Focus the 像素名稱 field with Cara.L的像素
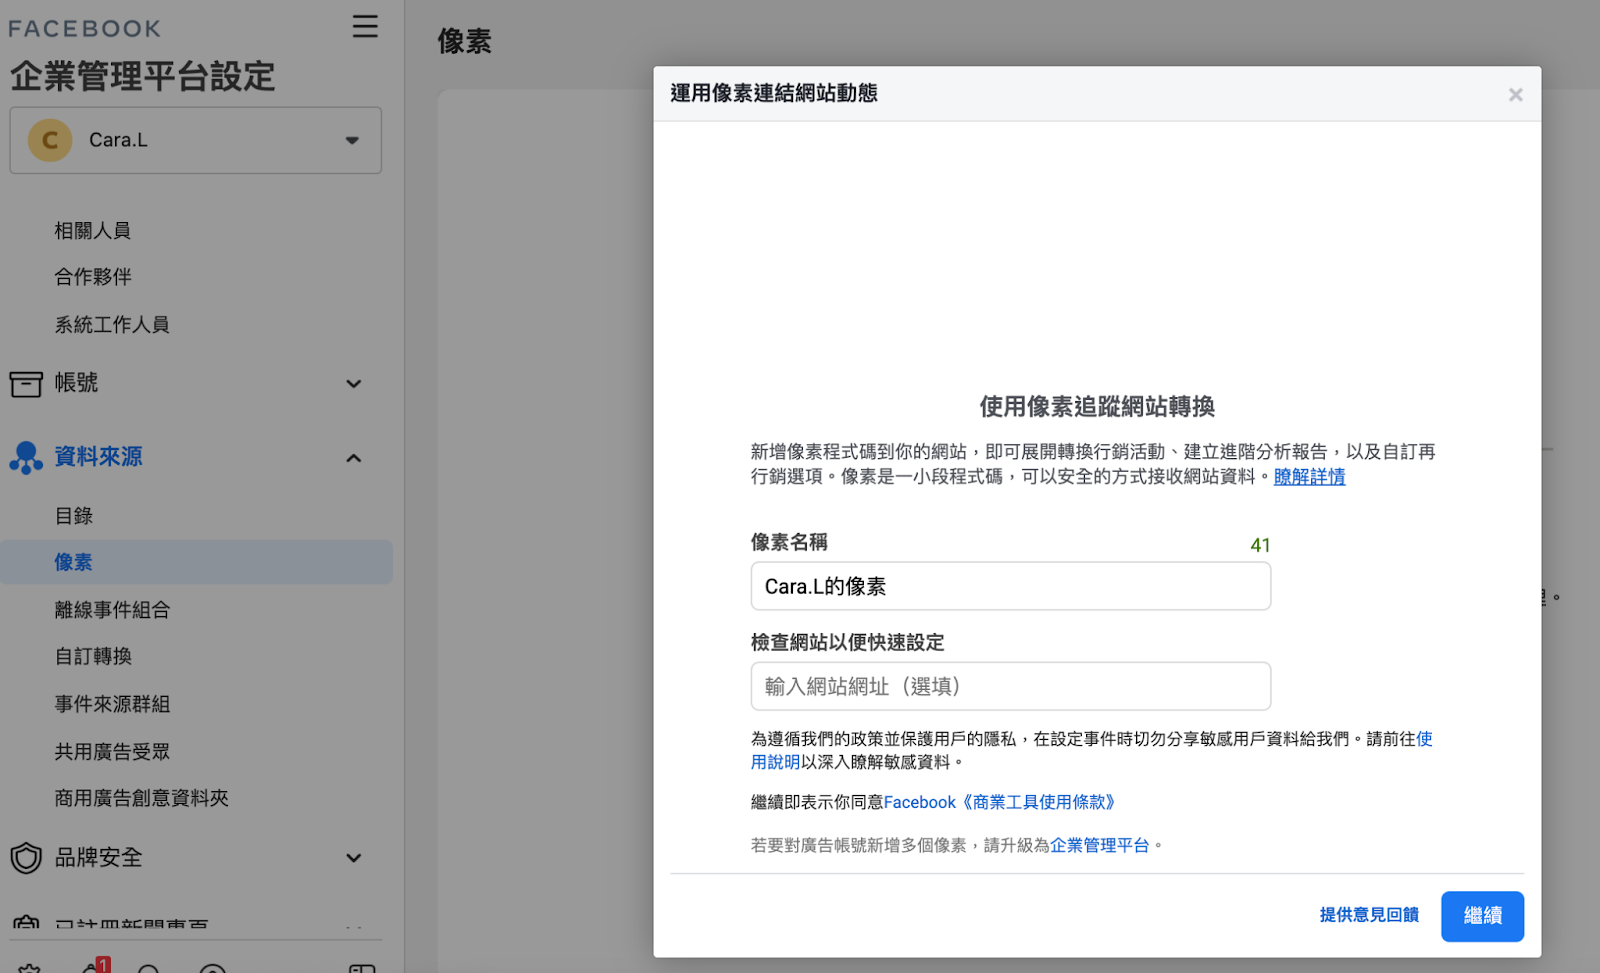The width and height of the screenshot is (1600, 973). pos(1011,586)
